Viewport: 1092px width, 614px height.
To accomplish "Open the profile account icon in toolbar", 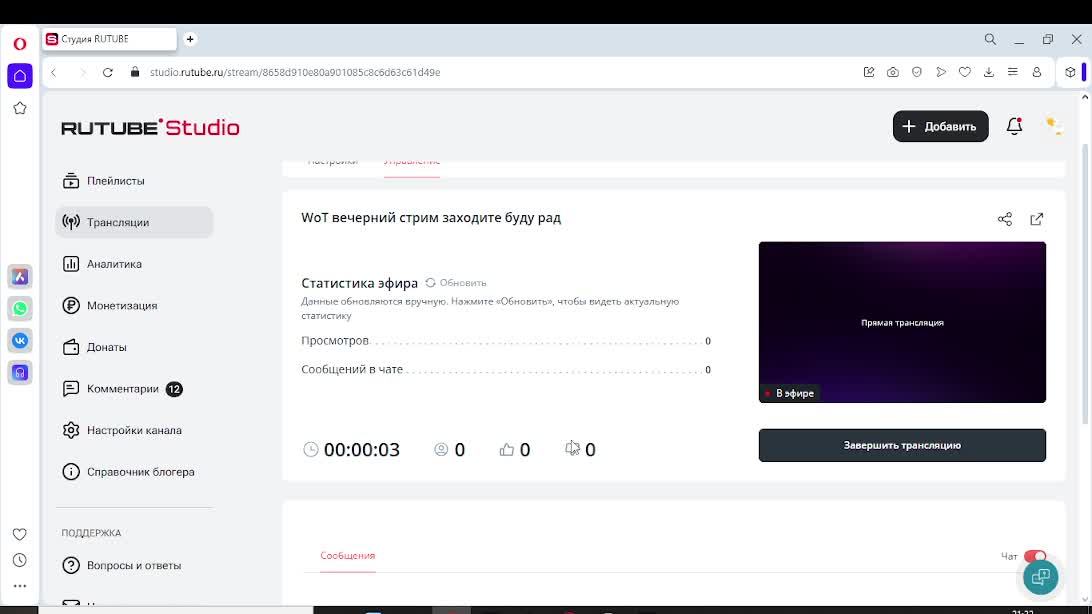I will point(1036,72).
